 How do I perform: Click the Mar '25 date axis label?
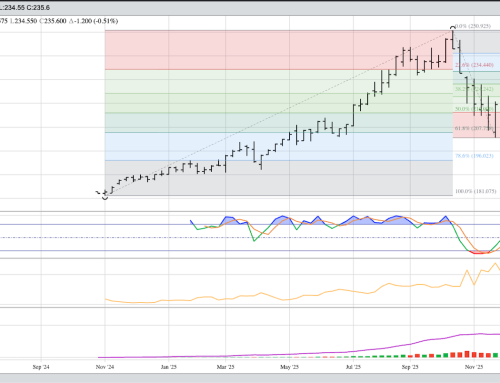click(x=225, y=367)
